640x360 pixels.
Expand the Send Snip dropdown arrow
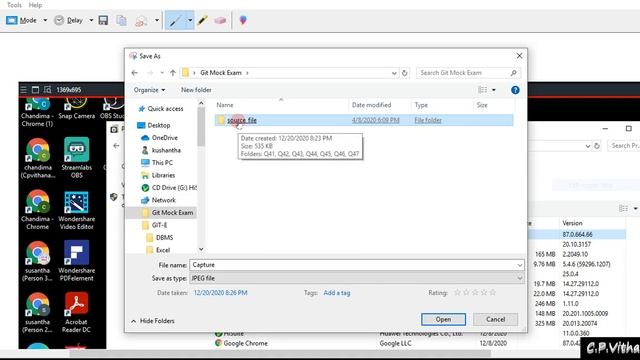click(x=157, y=20)
